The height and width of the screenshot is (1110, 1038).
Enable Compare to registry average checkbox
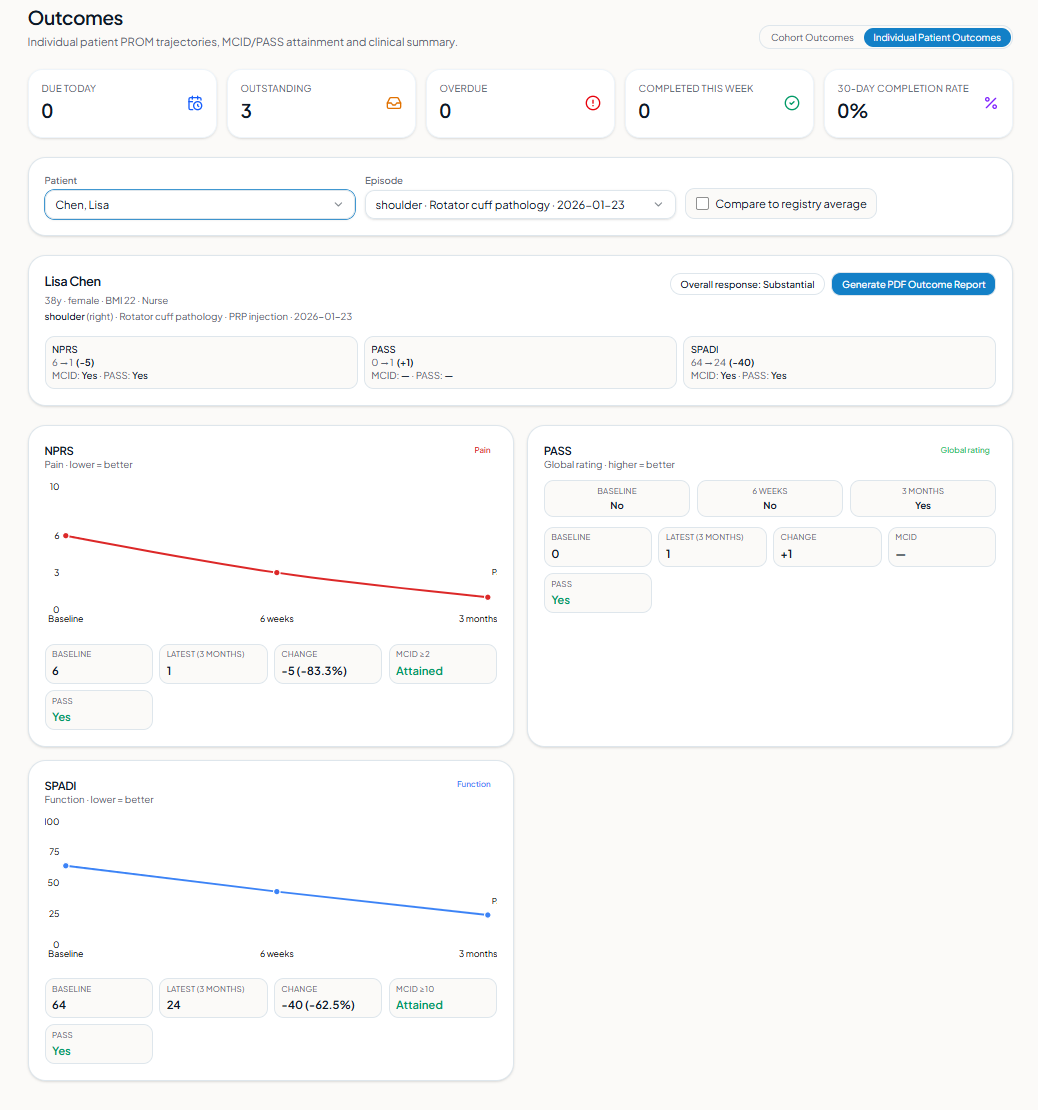click(x=702, y=204)
